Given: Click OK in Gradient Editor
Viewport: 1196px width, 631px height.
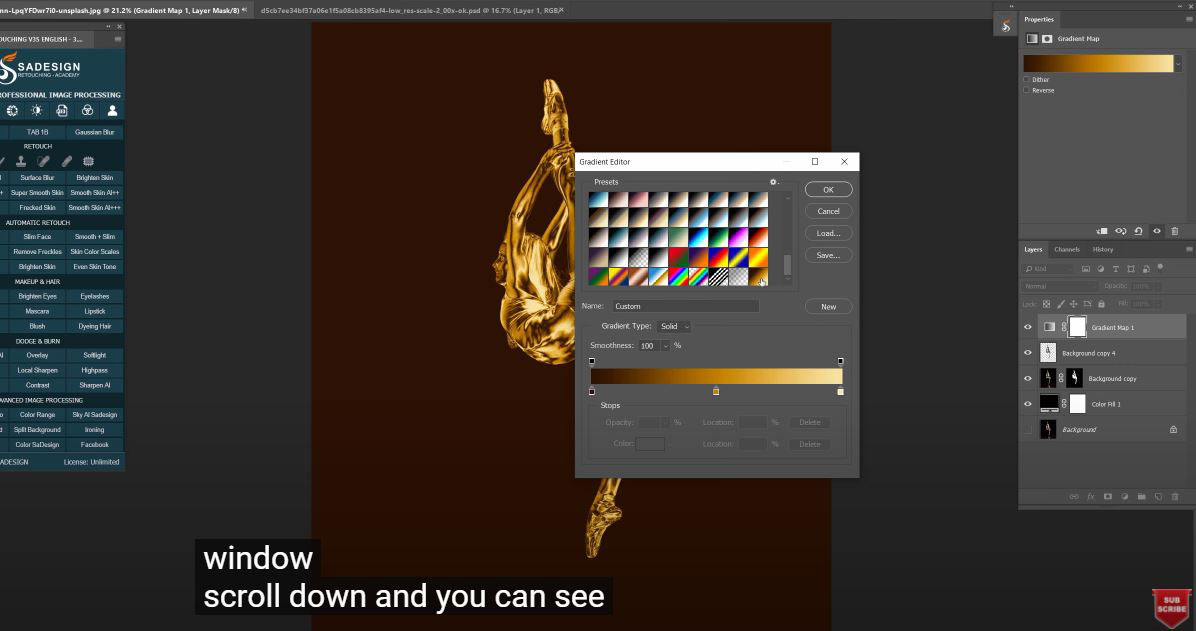Looking at the screenshot, I should pyautogui.click(x=828, y=189).
